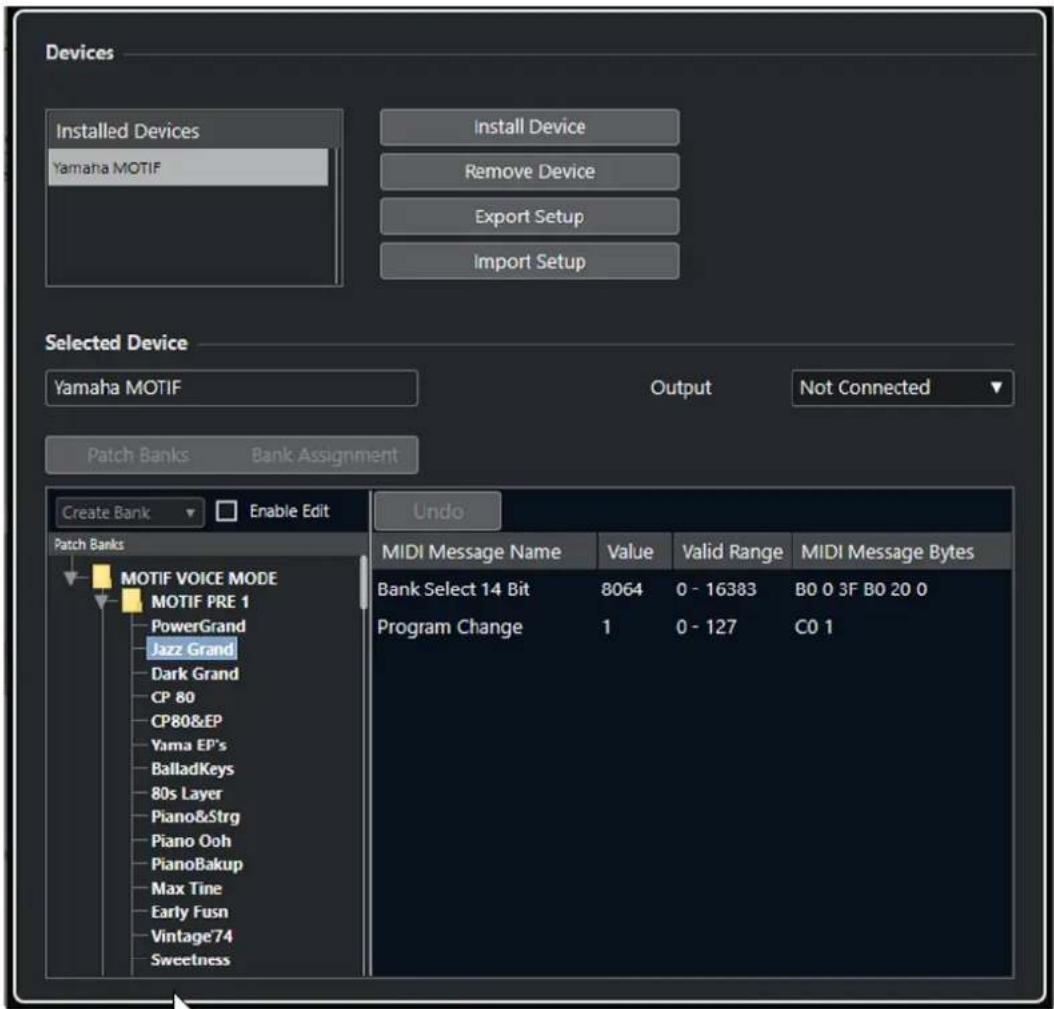1054x1009 pixels.
Task: Click the bytes cell C0 1
Action: [813, 627]
